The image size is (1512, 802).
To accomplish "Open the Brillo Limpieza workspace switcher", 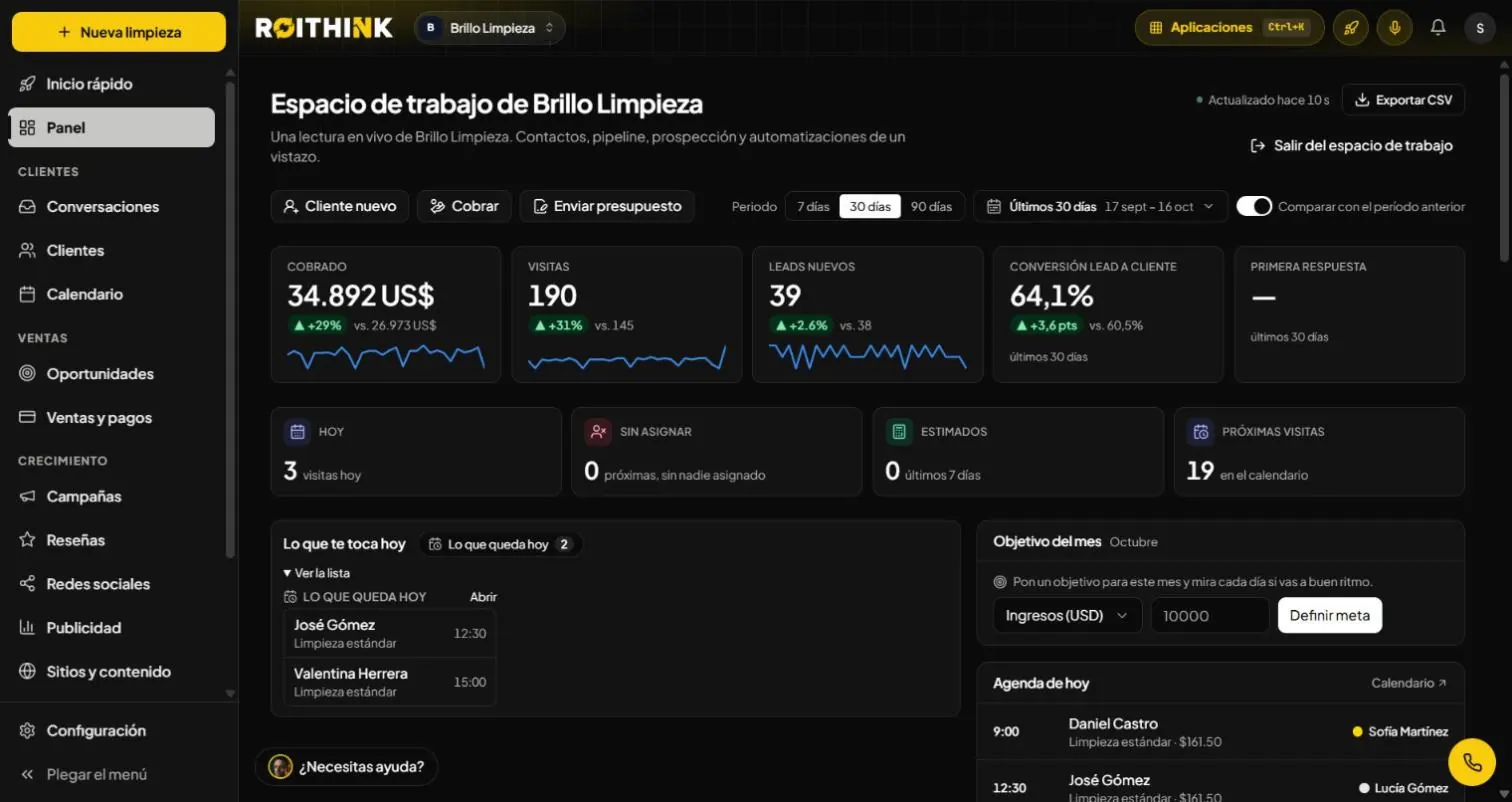I will click(490, 28).
